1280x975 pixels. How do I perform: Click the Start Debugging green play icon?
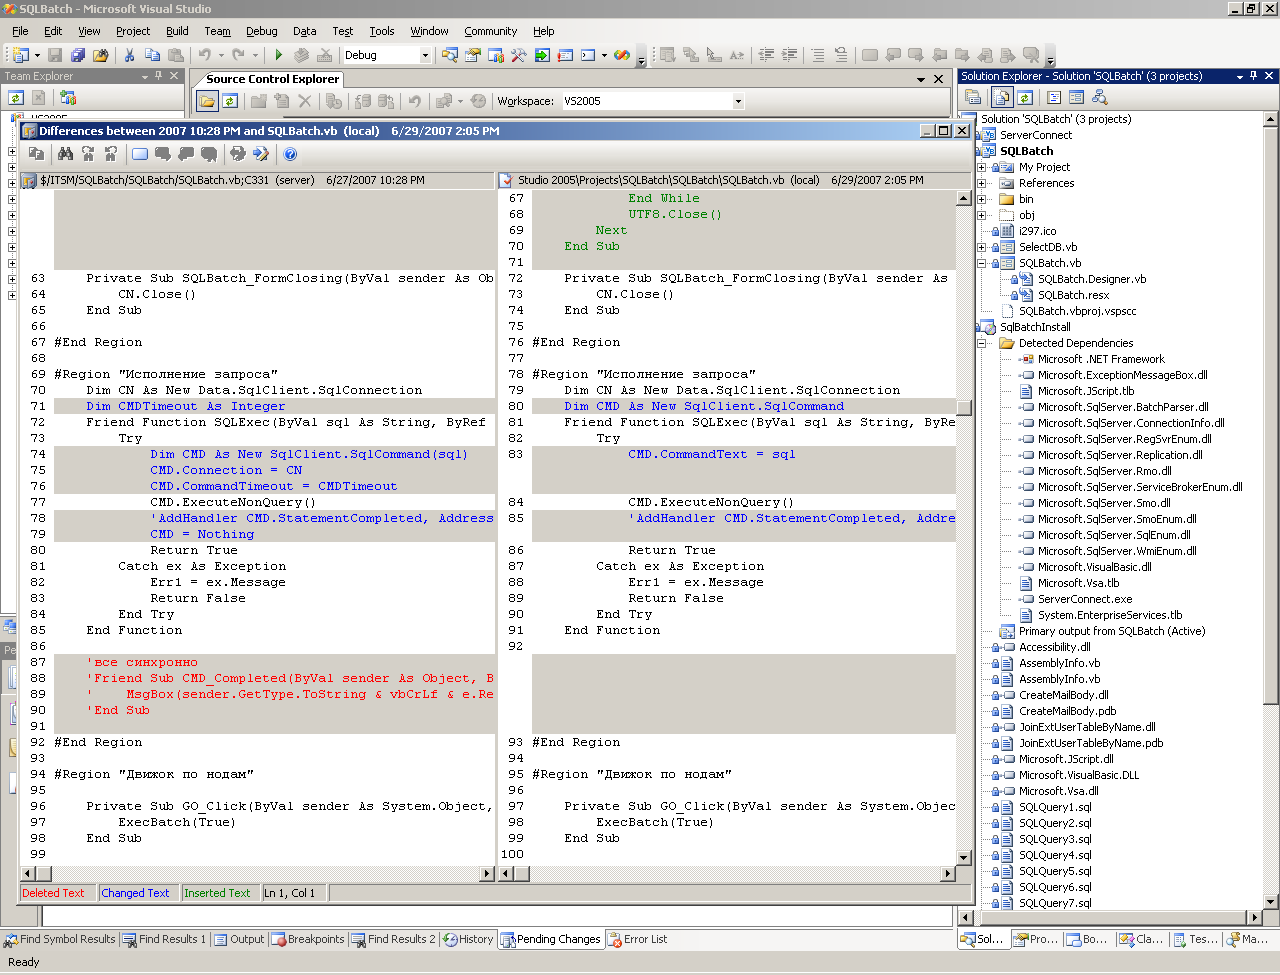278,55
